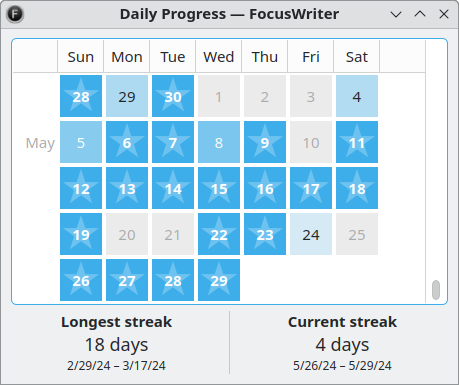459x385 pixels.
Task: Click the FocusWriter app icon in title bar
Action: coord(15,14)
